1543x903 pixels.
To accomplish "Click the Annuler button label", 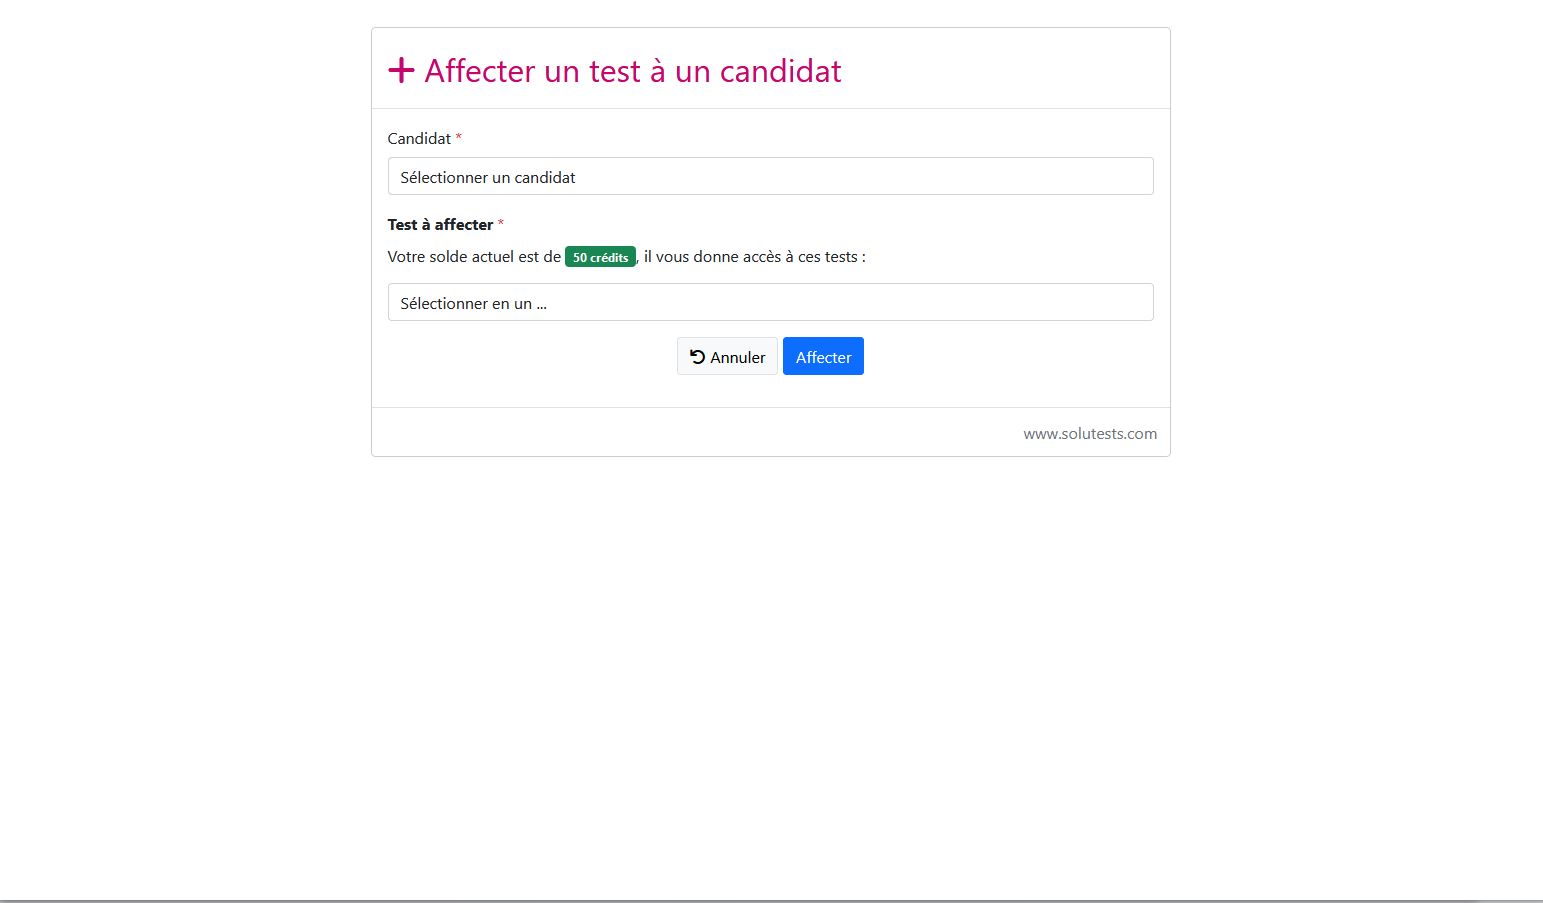I will coord(738,357).
